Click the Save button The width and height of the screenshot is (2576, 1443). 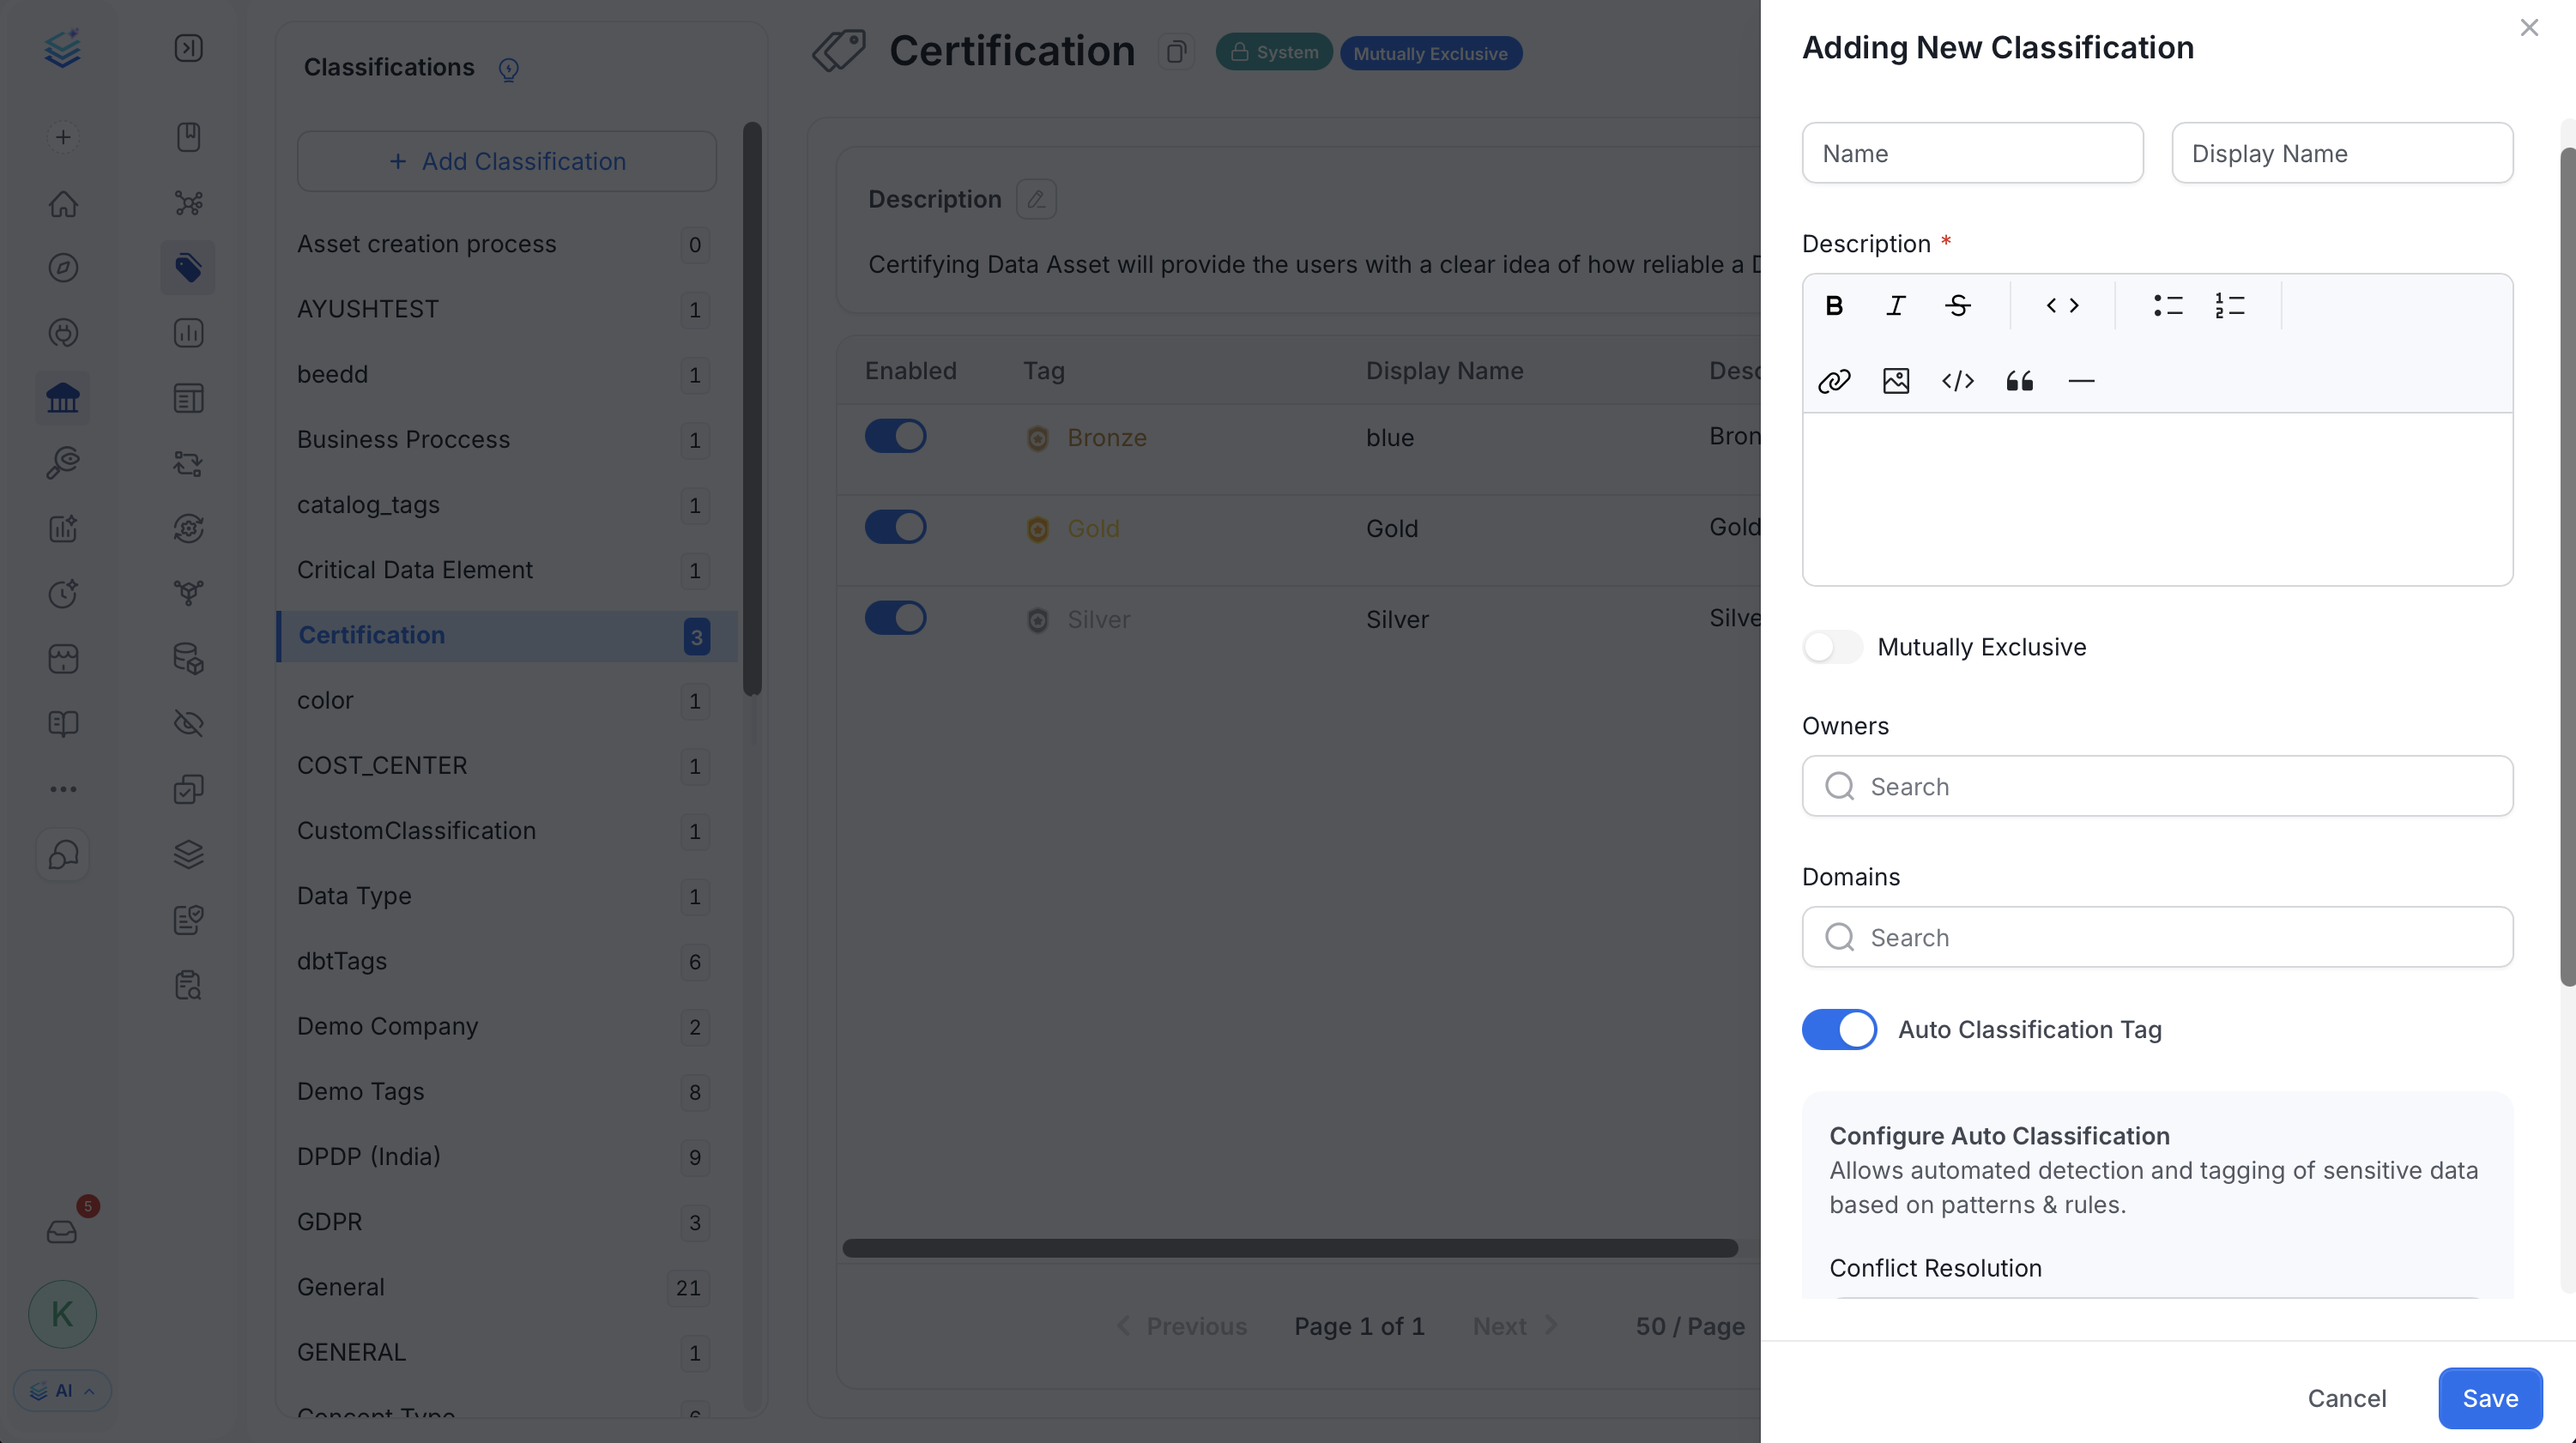tap(2490, 1398)
